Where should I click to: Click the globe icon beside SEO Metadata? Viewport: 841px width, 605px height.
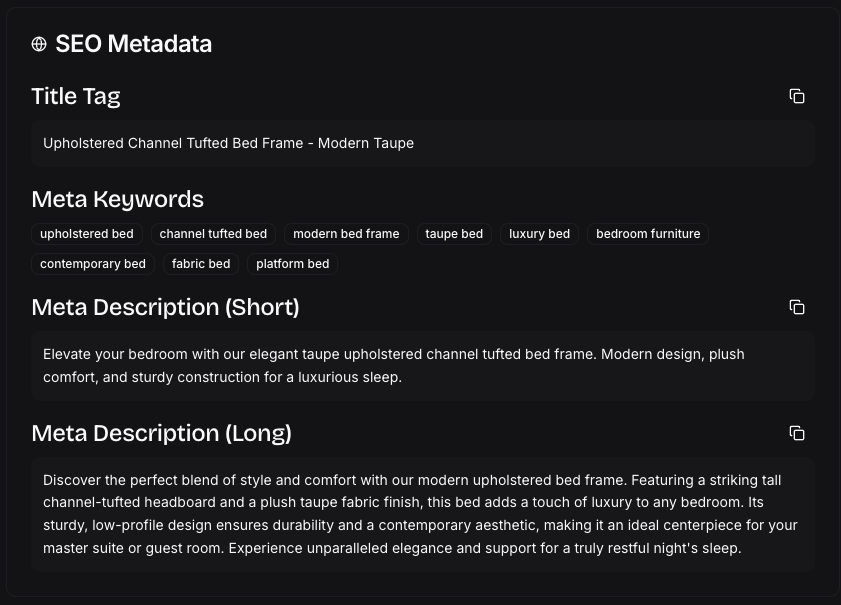coord(38,44)
